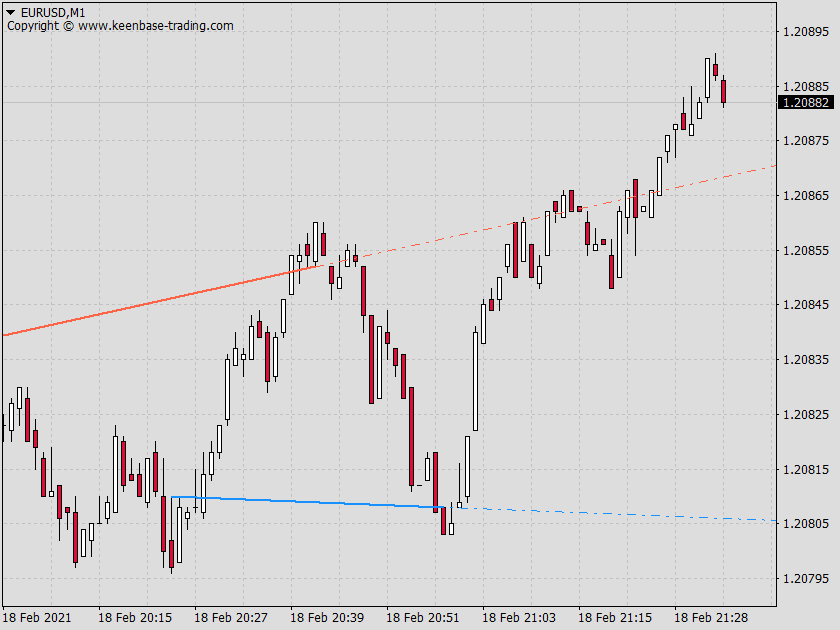Click the 18 Feb 20:27 time label
This screenshot has width=840, height=630.
click(x=231, y=618)
